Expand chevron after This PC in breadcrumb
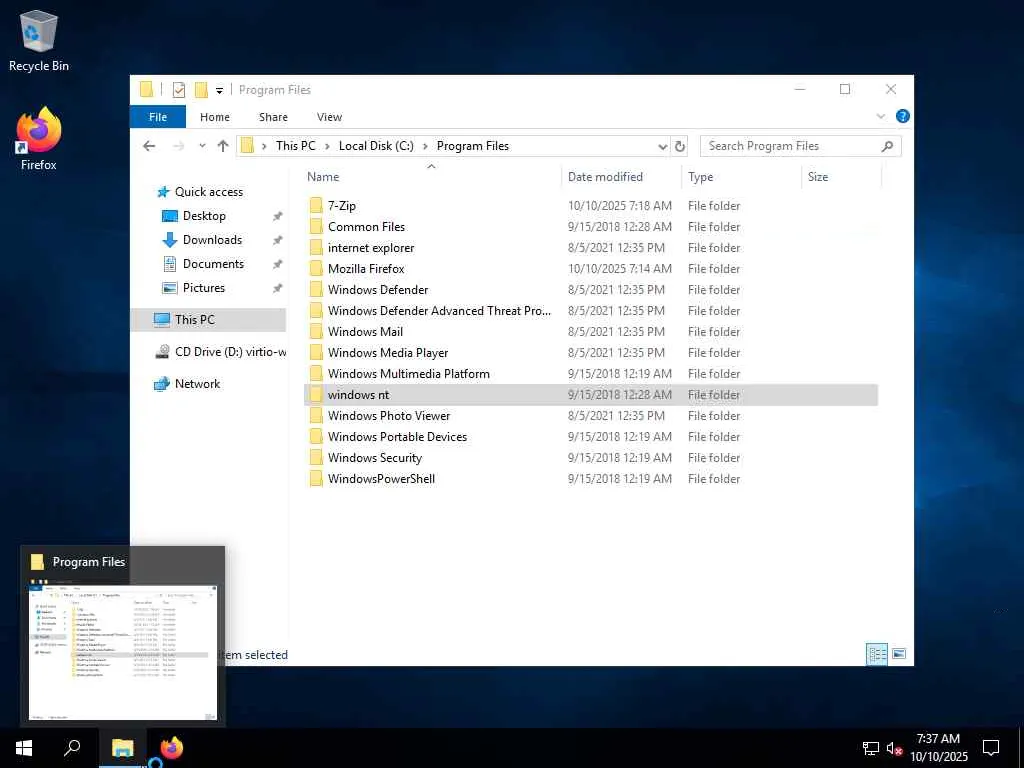Image resolution: width=1024 pixels, height=768 pixels. pos(328,146)
